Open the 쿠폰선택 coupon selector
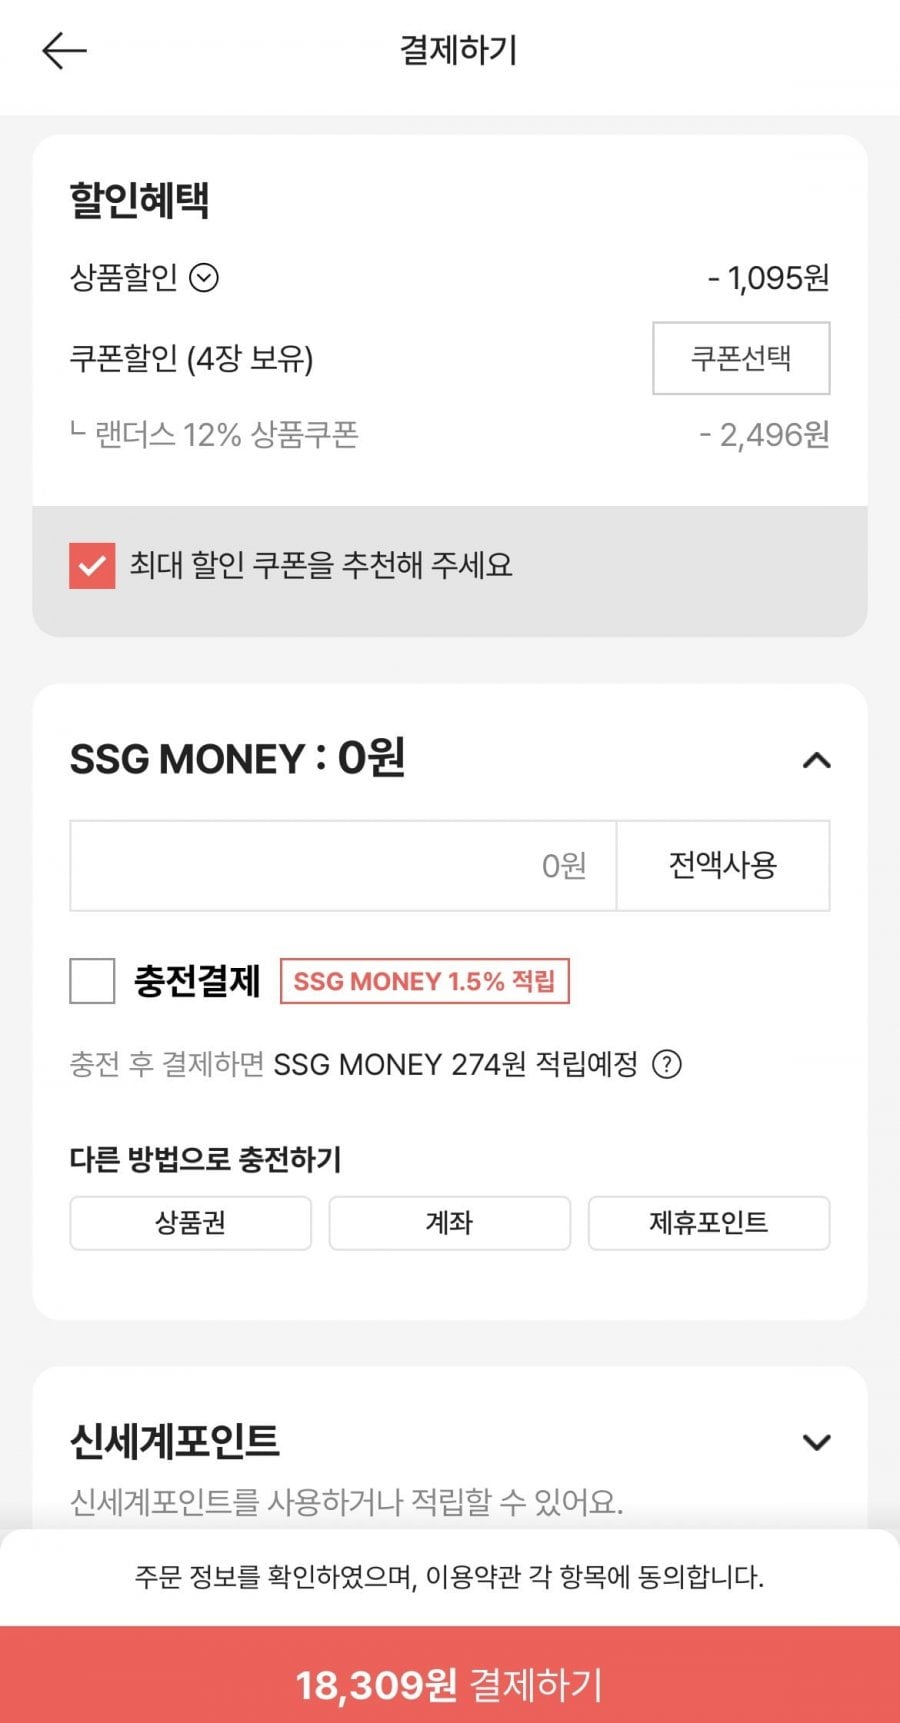The height and width of the screenshot is (1723, 900). 741,358
